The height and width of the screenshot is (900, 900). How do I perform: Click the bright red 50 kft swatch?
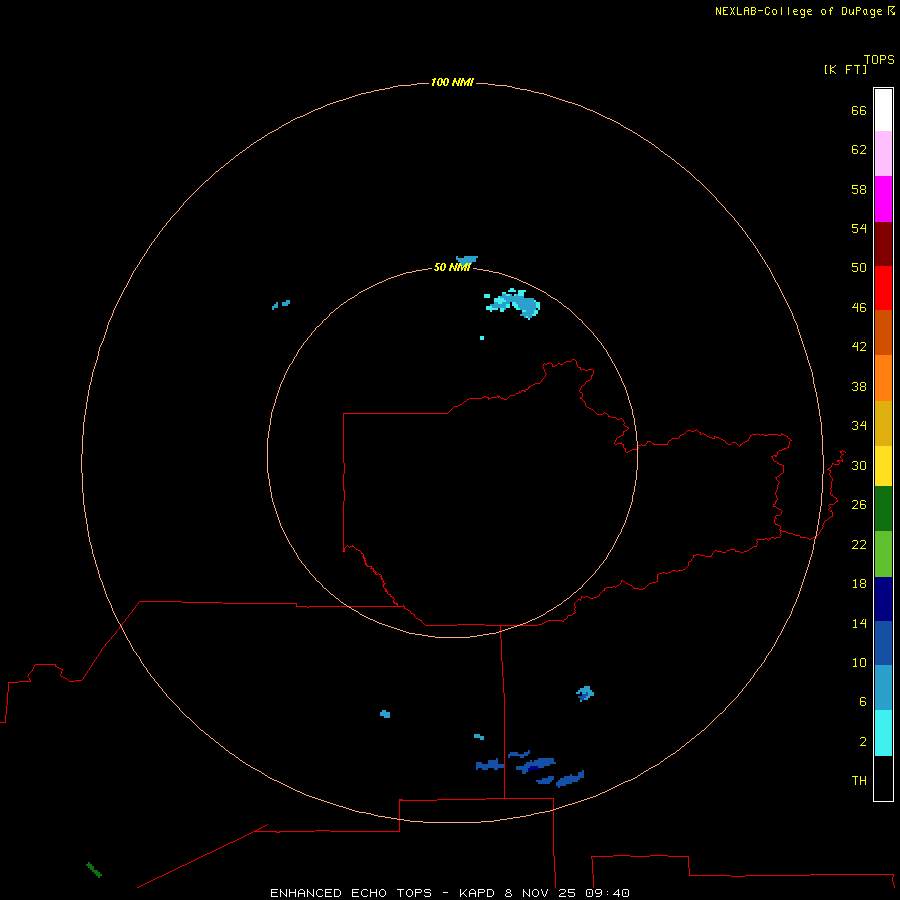[883, 288]
